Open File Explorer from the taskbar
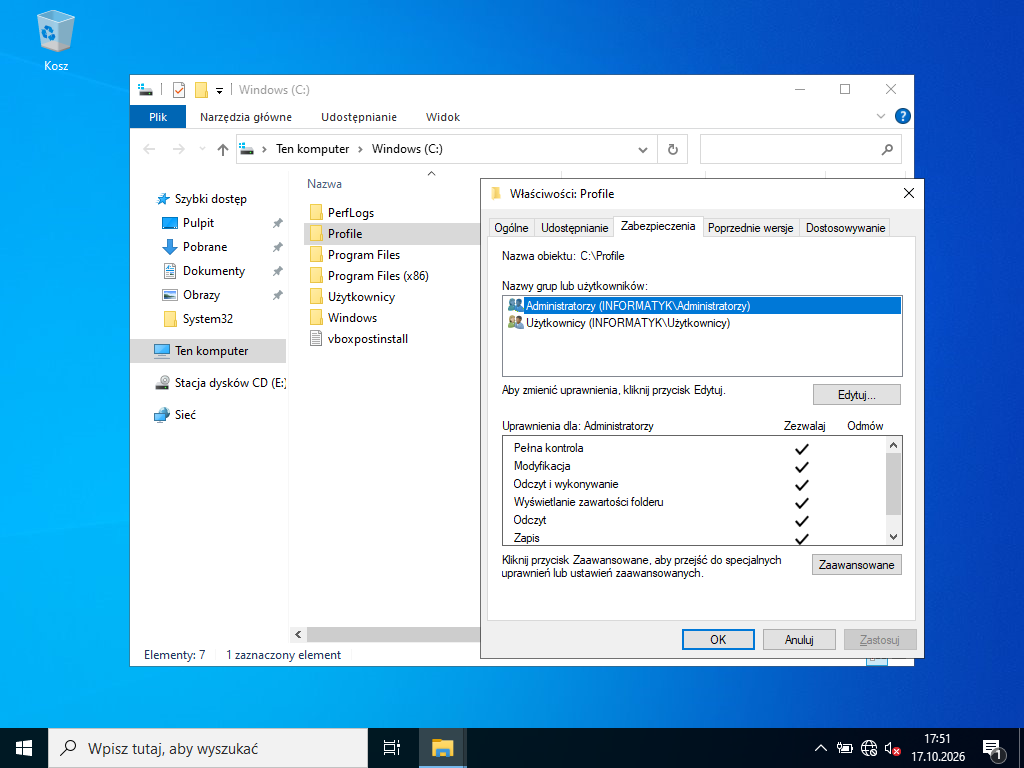The height and width of the screenshot is (768, 1024). coord(442,748)
